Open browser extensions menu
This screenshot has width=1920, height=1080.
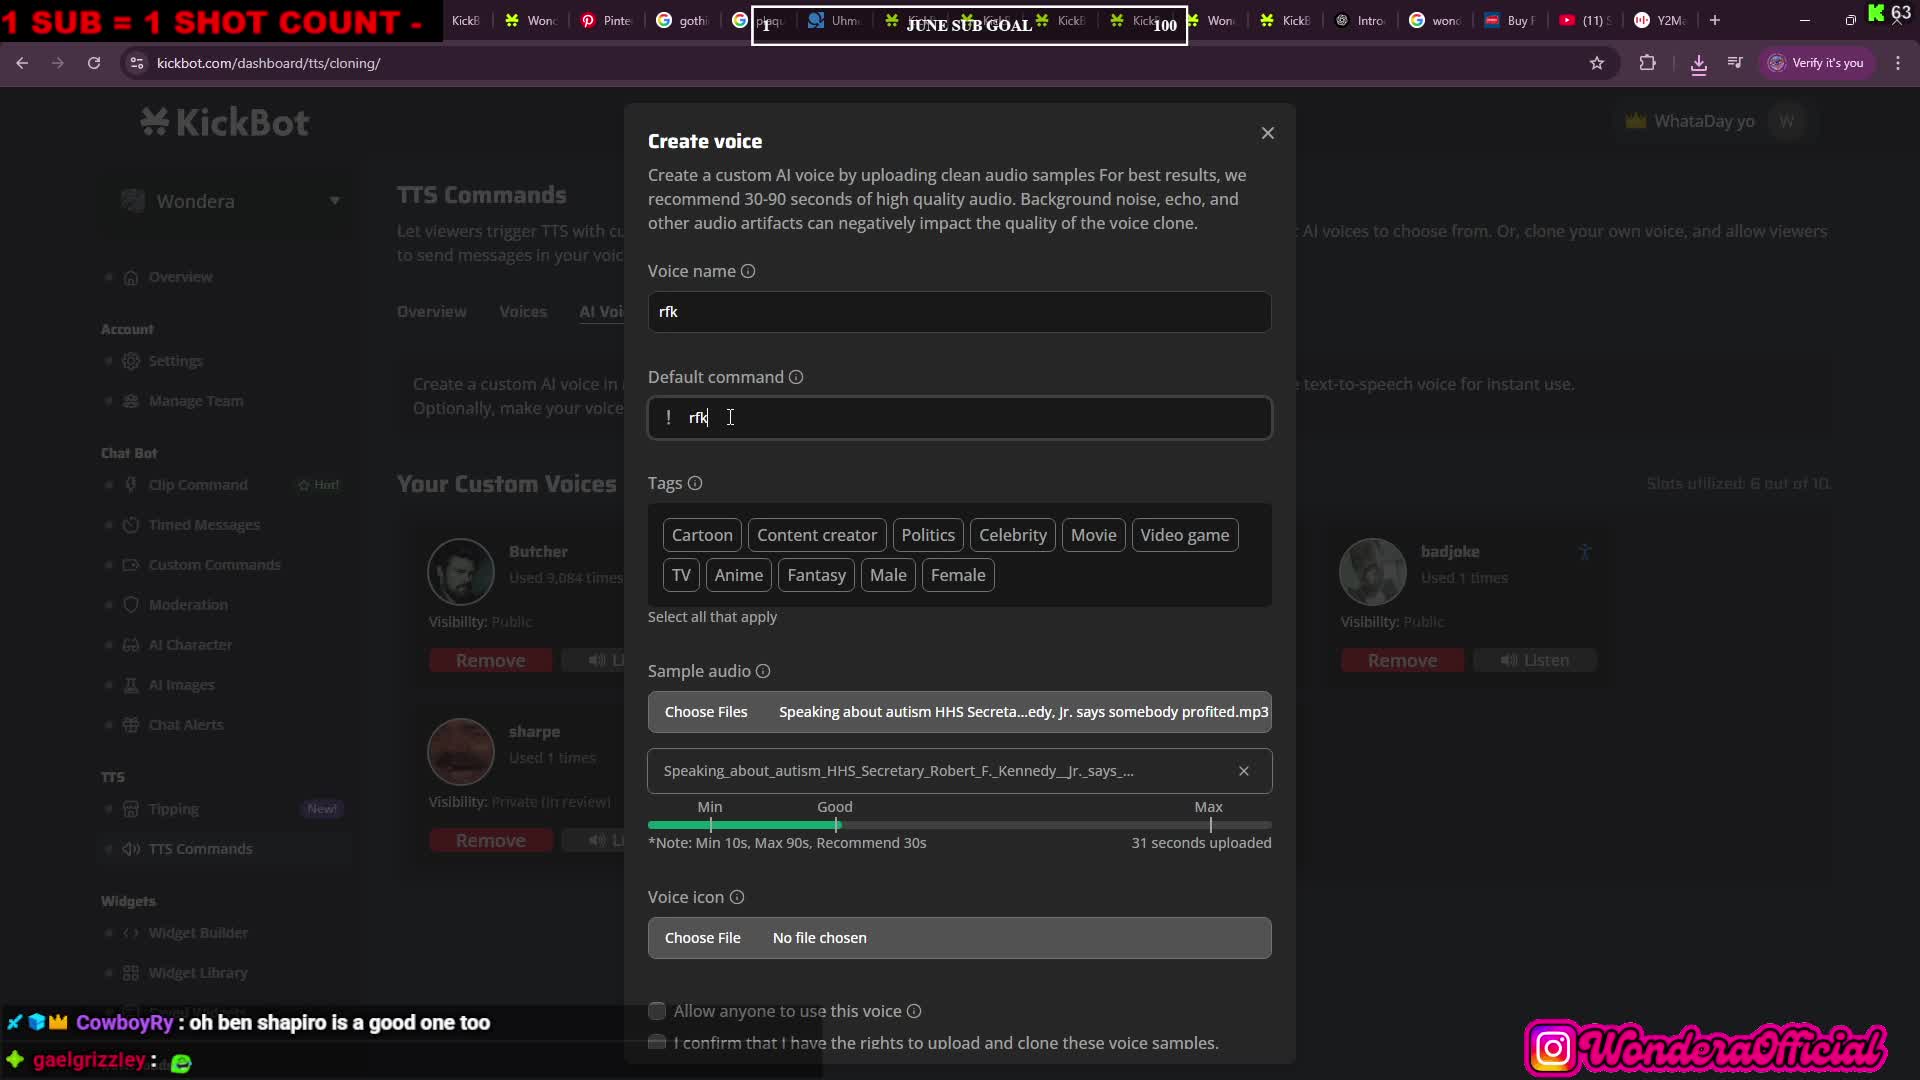[1648, 63]
